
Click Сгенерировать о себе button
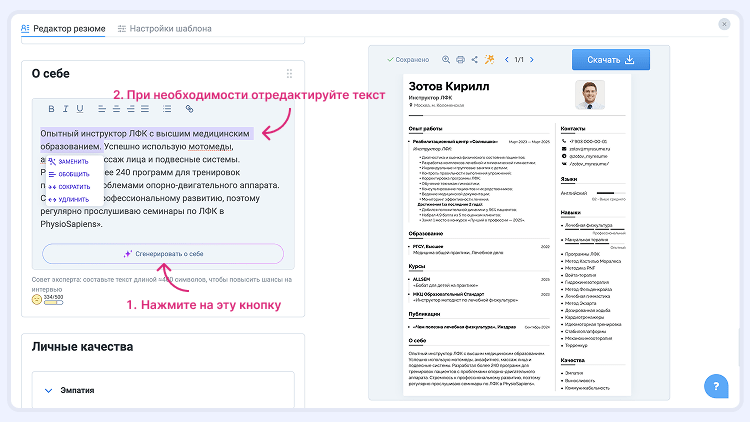162,254
